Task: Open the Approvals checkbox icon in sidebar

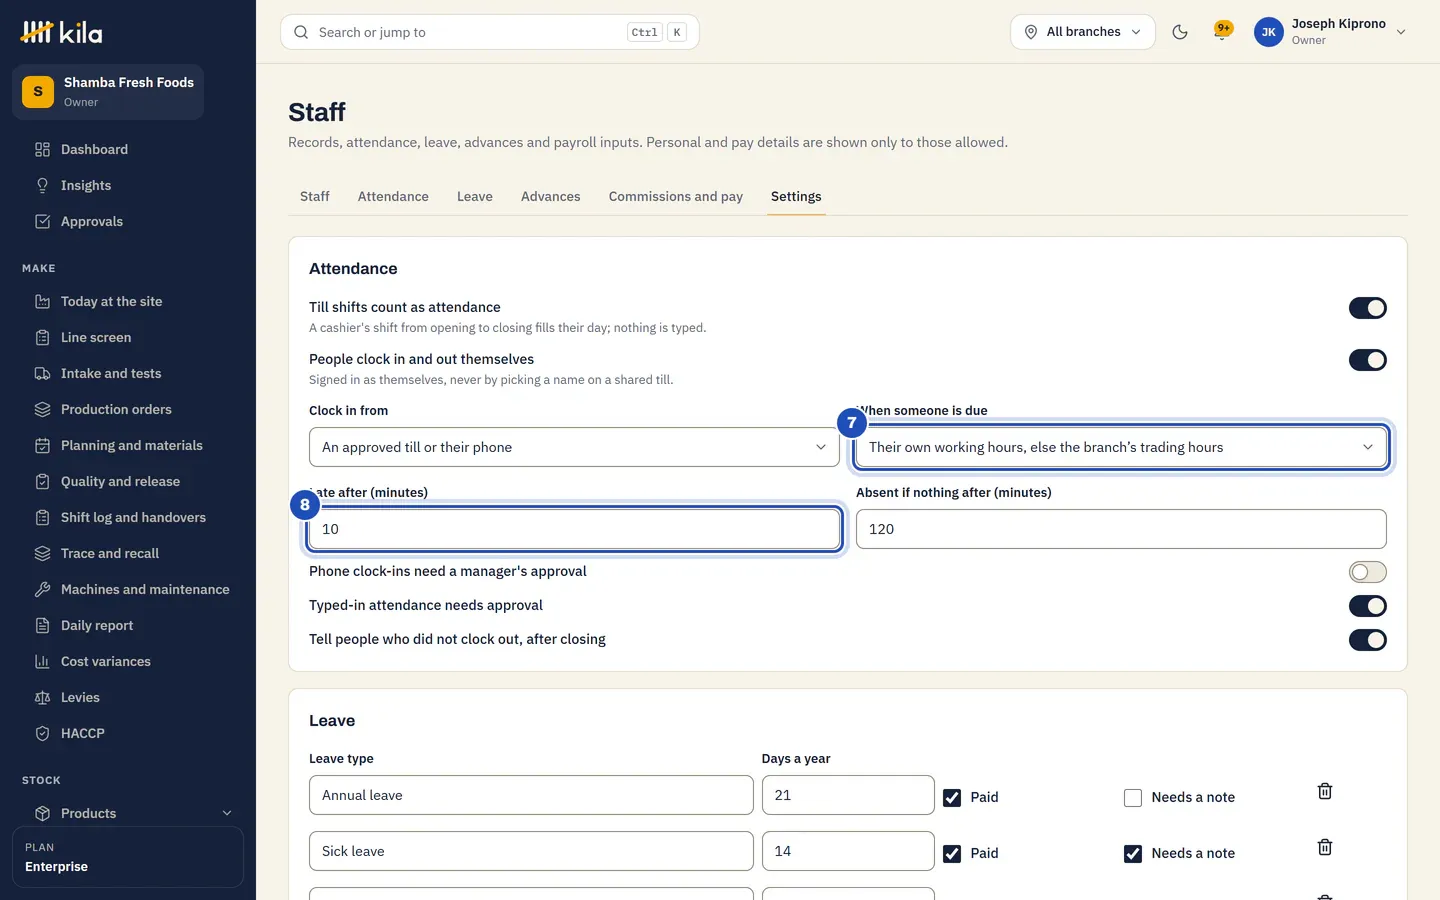Action: (x=42, y=221)
